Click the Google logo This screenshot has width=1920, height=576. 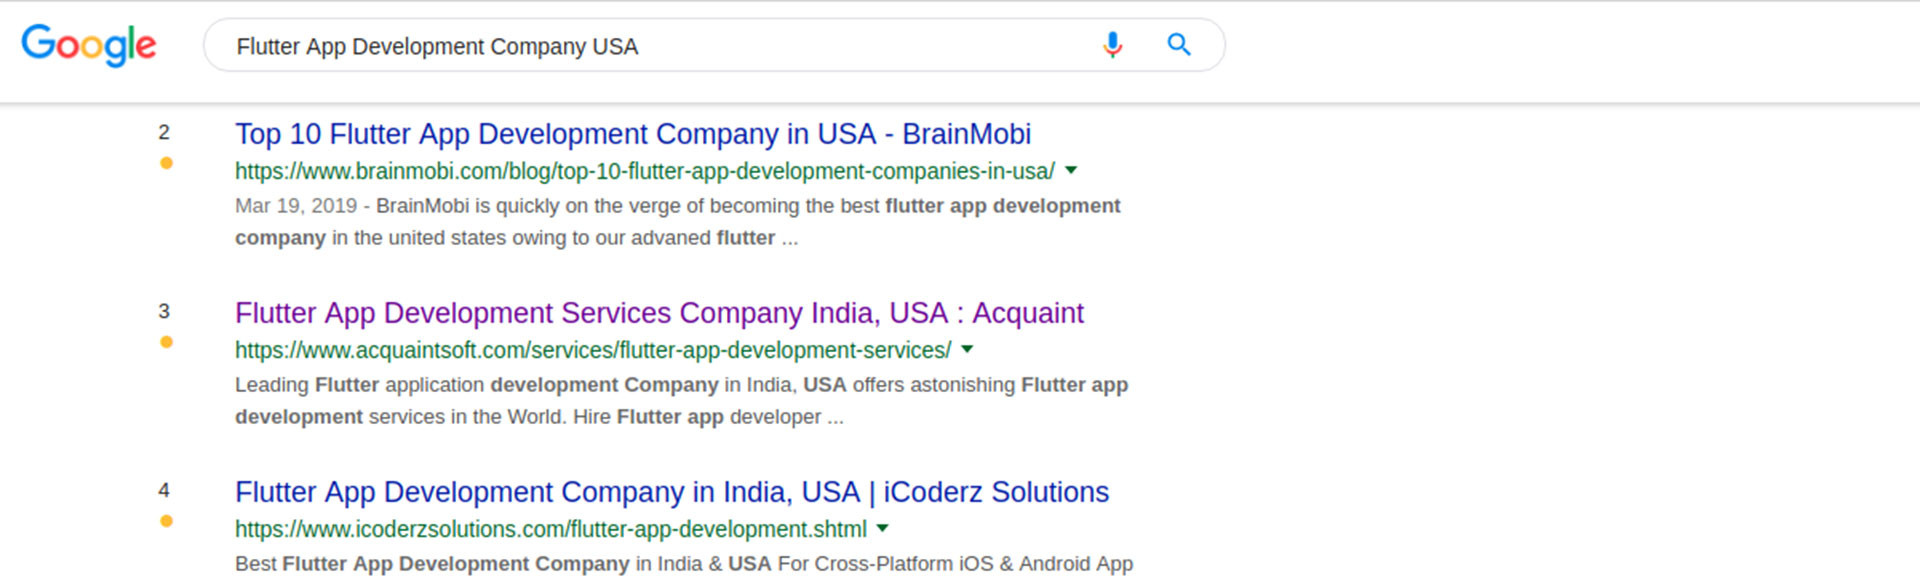click(89, 46)
